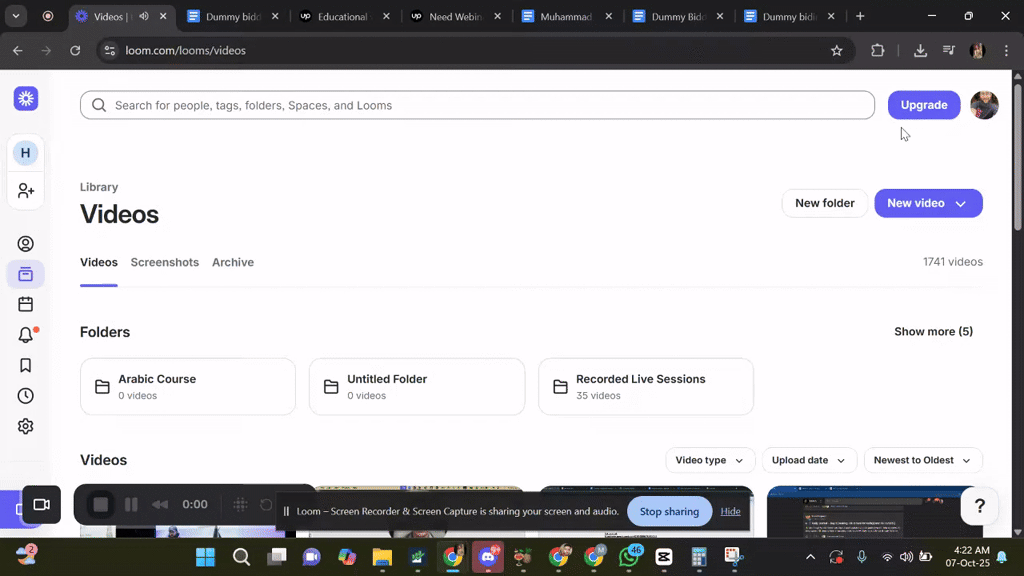Click the Upgrade button
Image resolution: width=1024 pixels, height=576 pixels.
(x=923, y=105)
